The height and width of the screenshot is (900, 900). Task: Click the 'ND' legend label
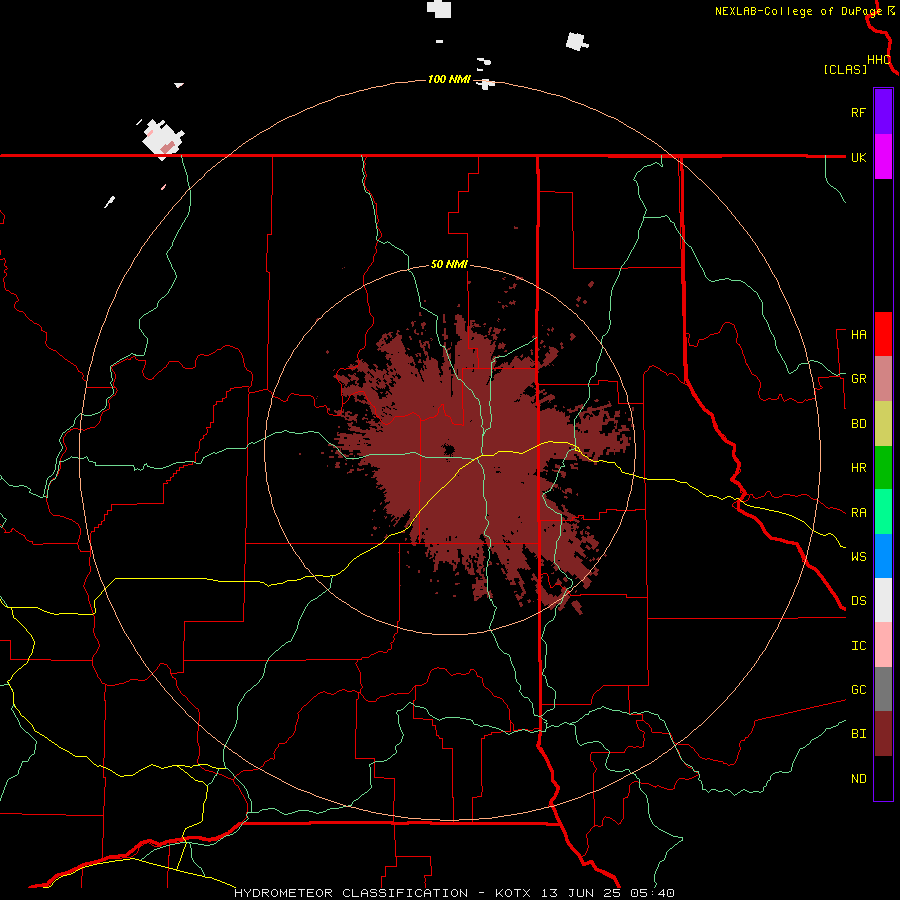[858, 779]
